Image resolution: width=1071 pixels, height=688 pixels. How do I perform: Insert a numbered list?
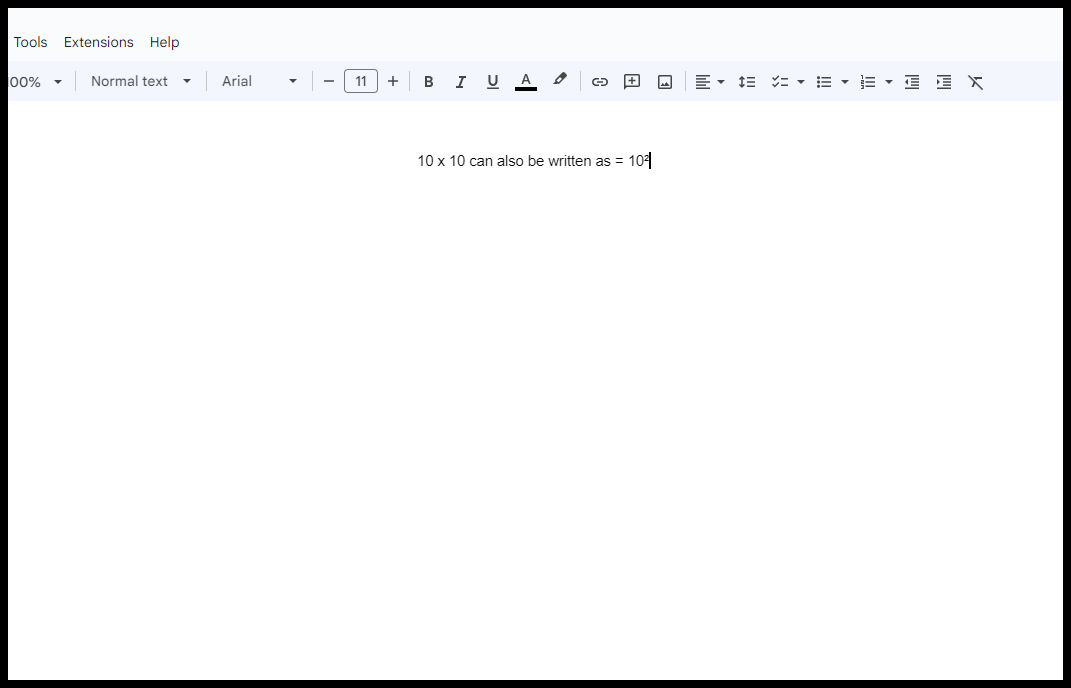pos(867,82)
